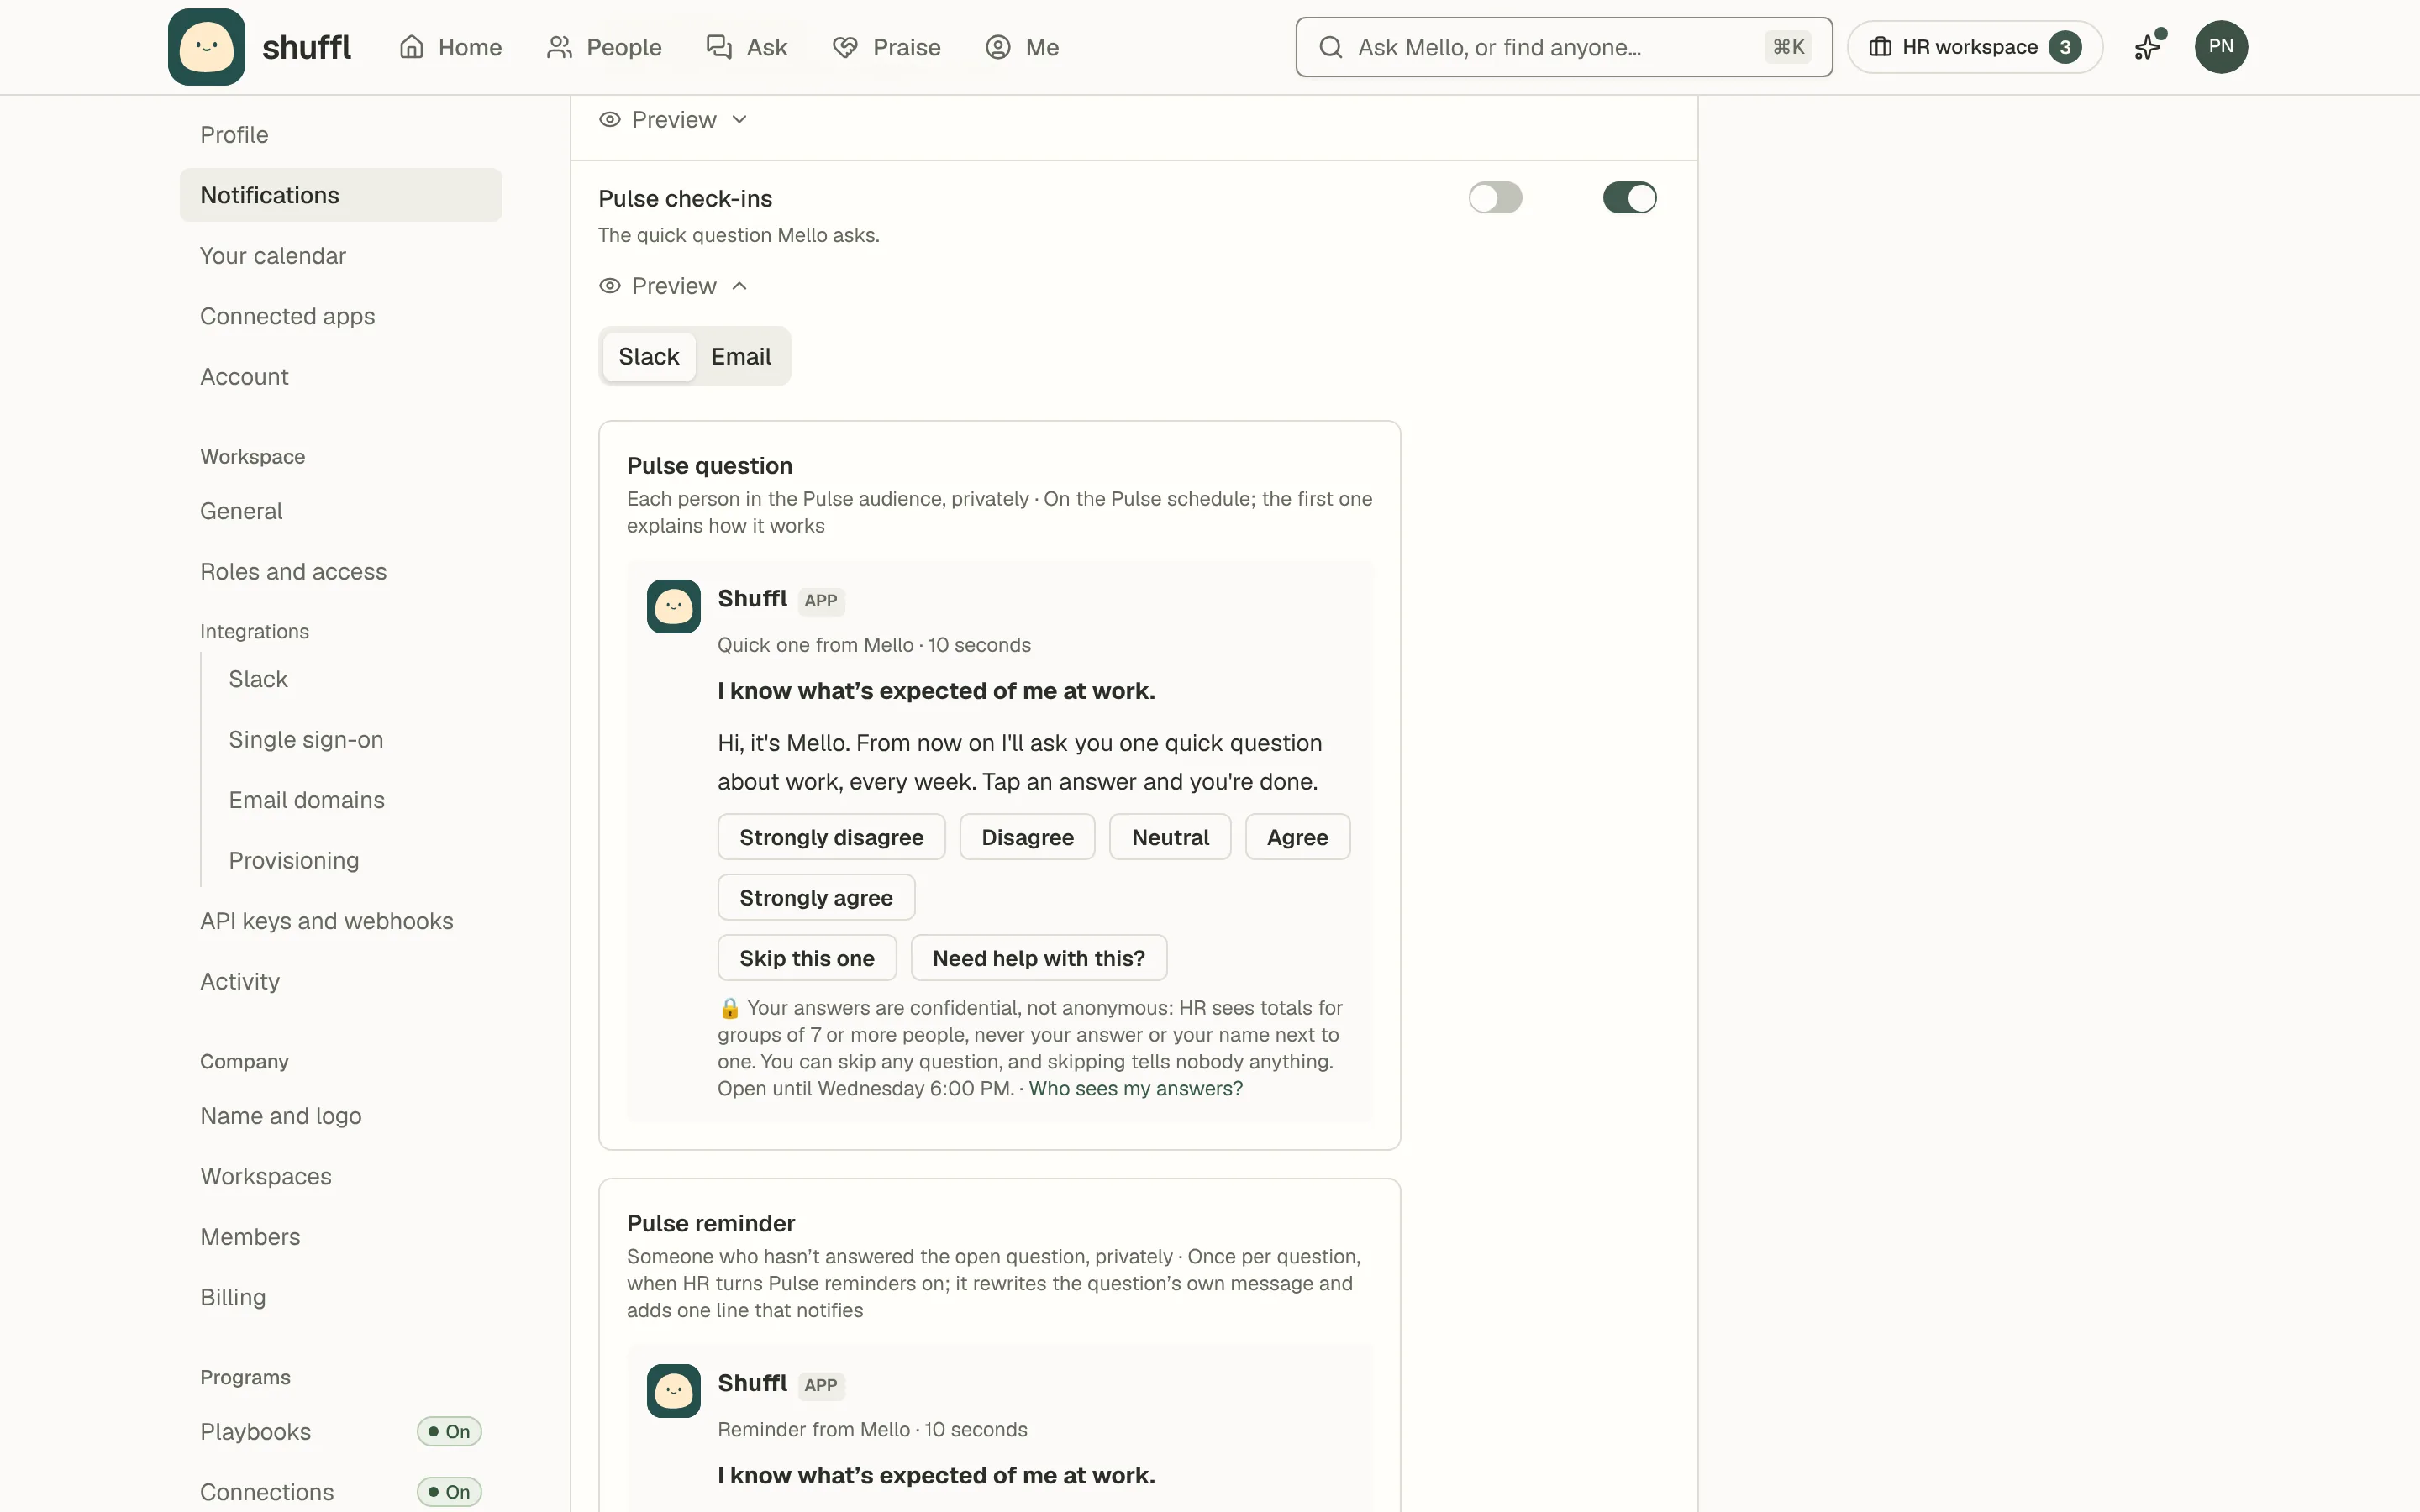Click Need help with this?
The height and width of the screenshot is (1512, 2420).
tap(1039, 958)
